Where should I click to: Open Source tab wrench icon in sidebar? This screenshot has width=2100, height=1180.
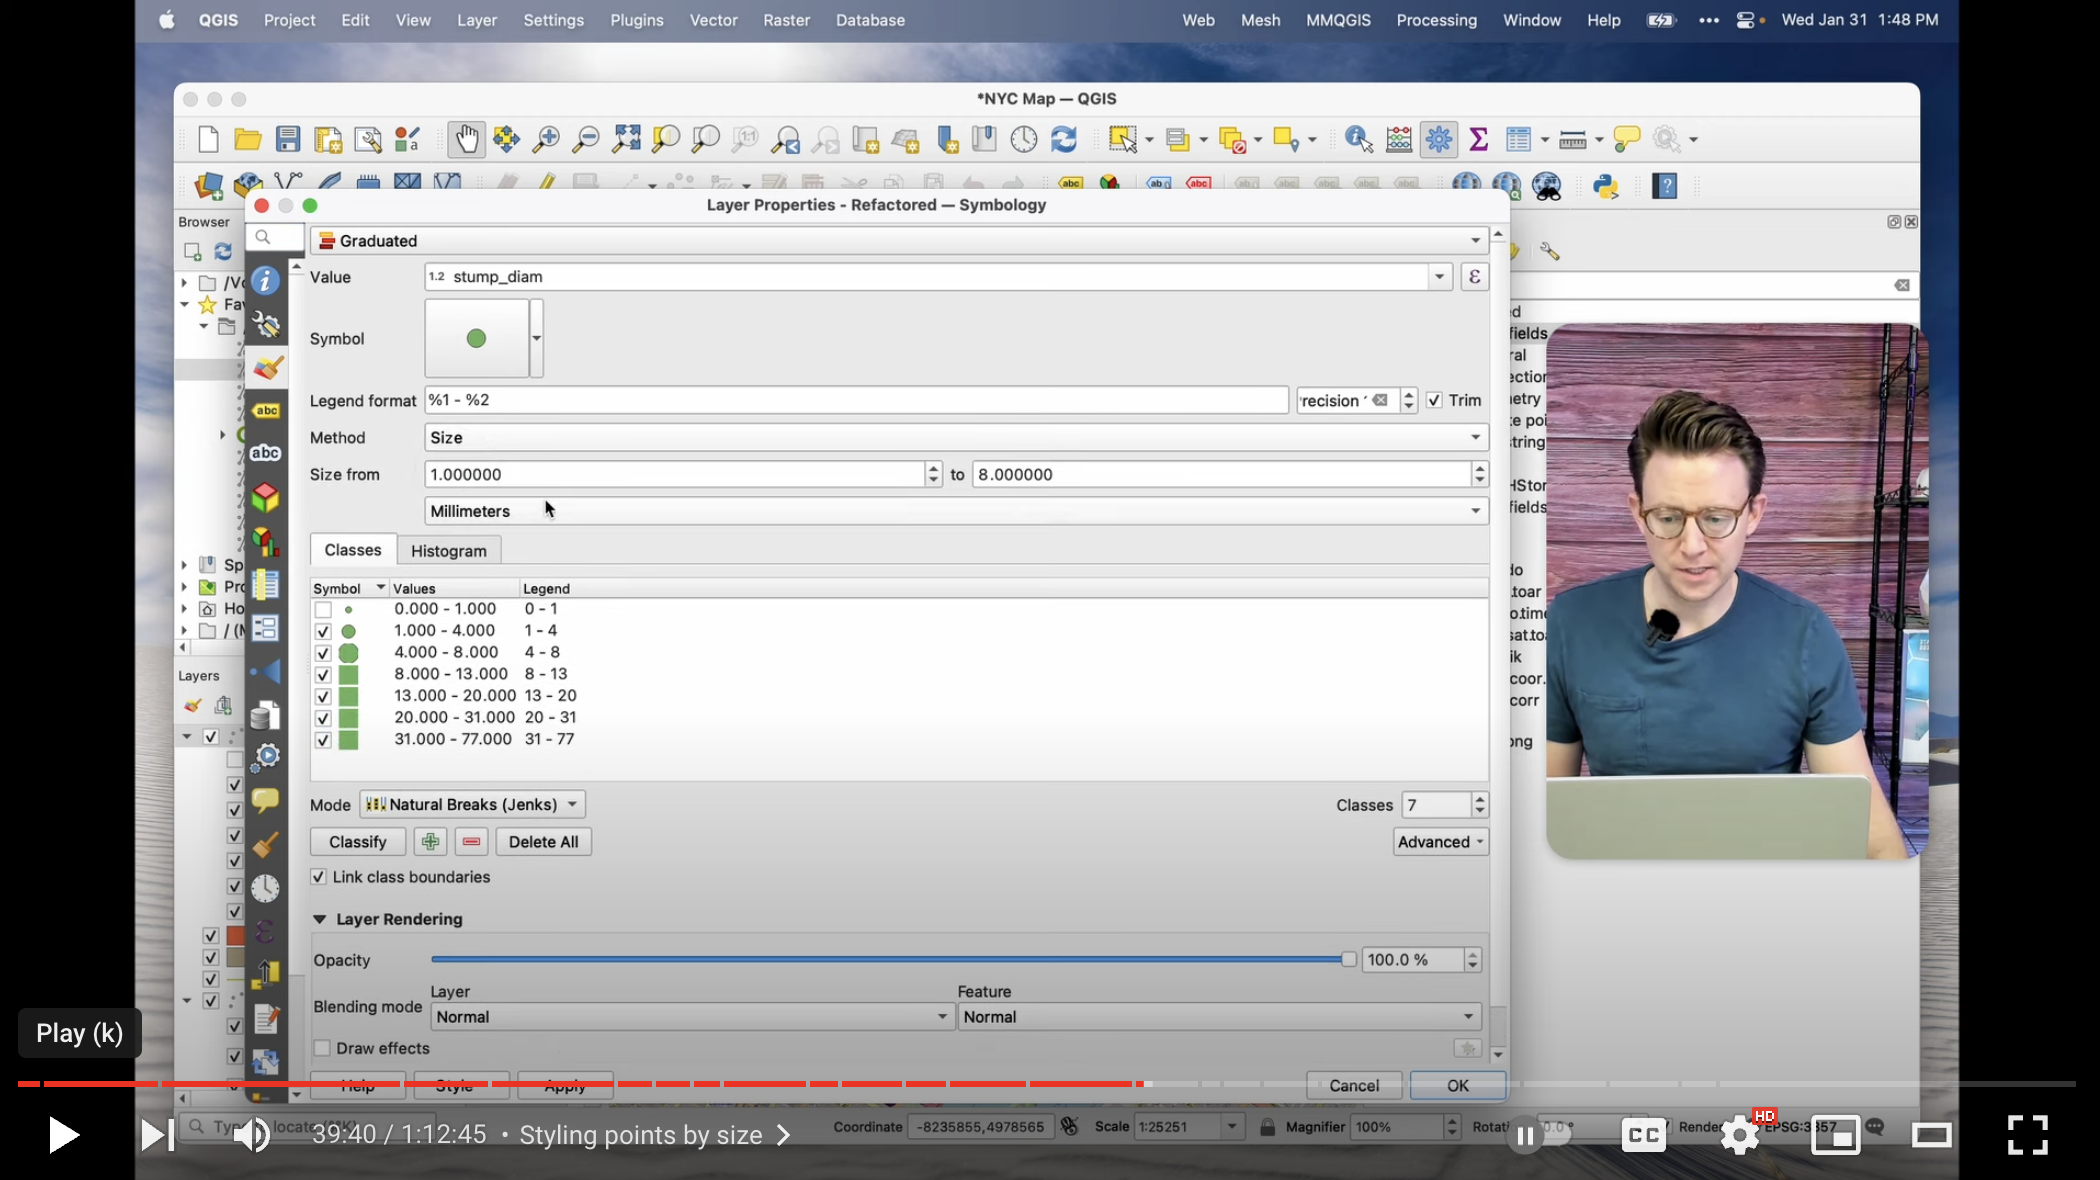[x=265, y=324]
